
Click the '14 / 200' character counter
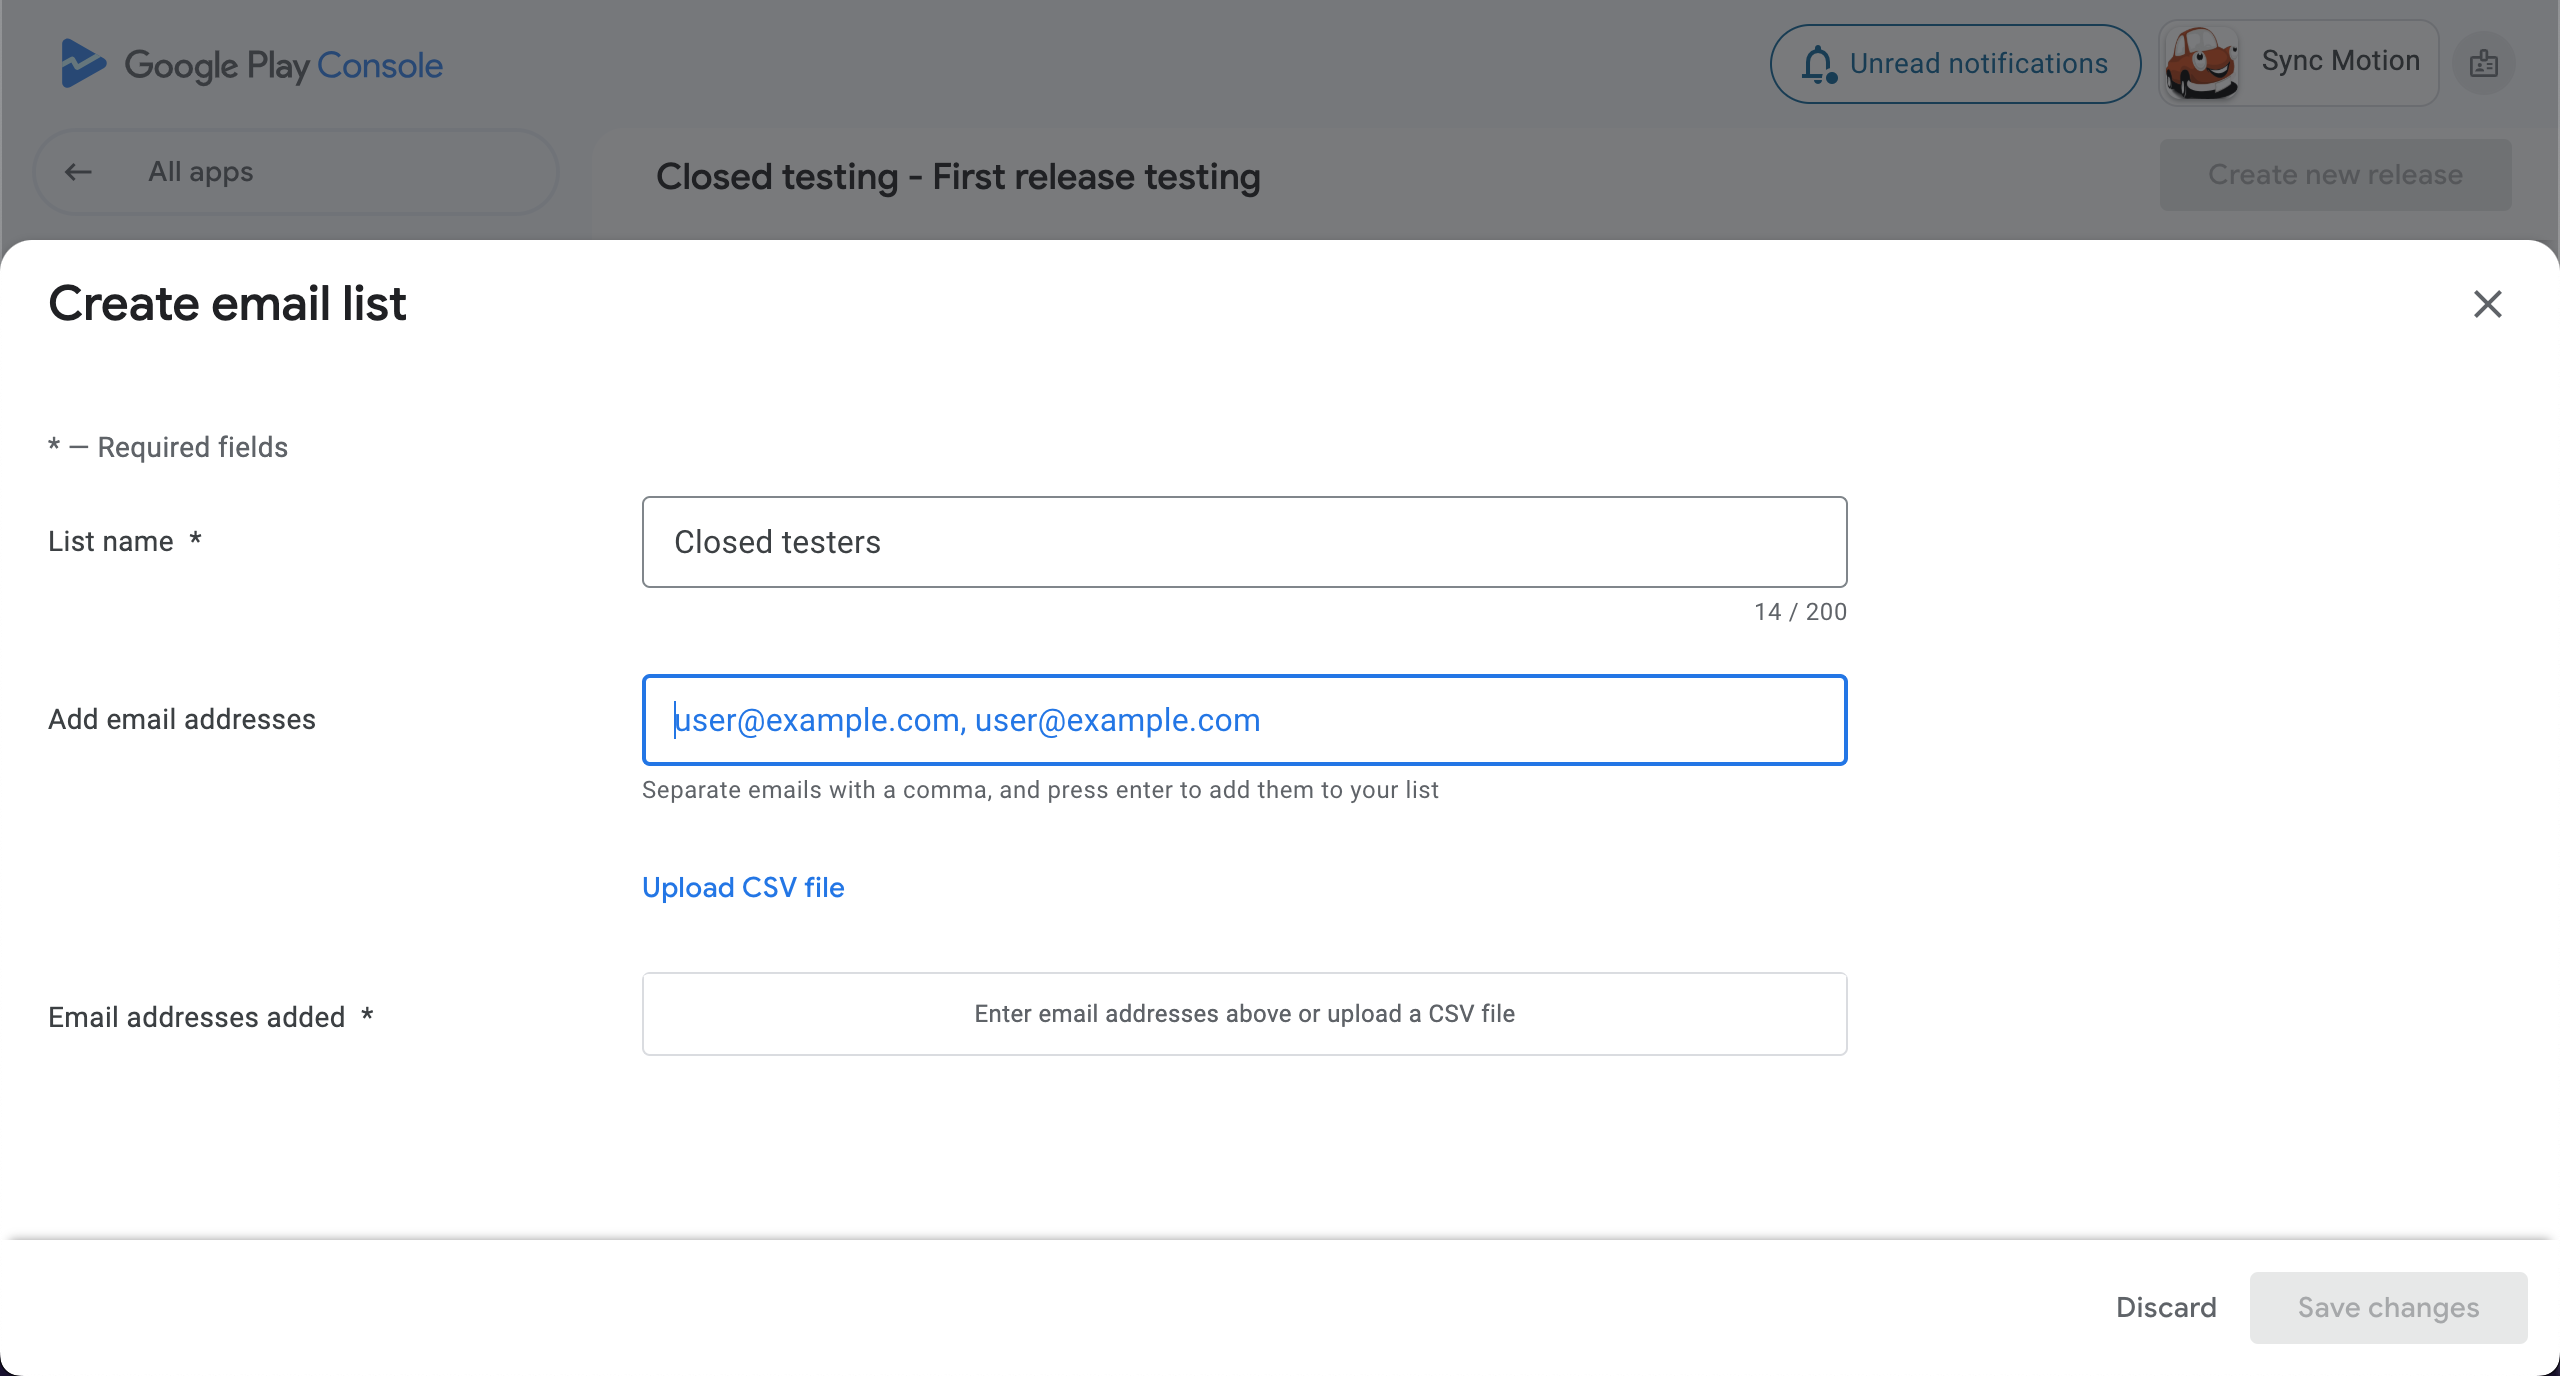click(1800, 612)
